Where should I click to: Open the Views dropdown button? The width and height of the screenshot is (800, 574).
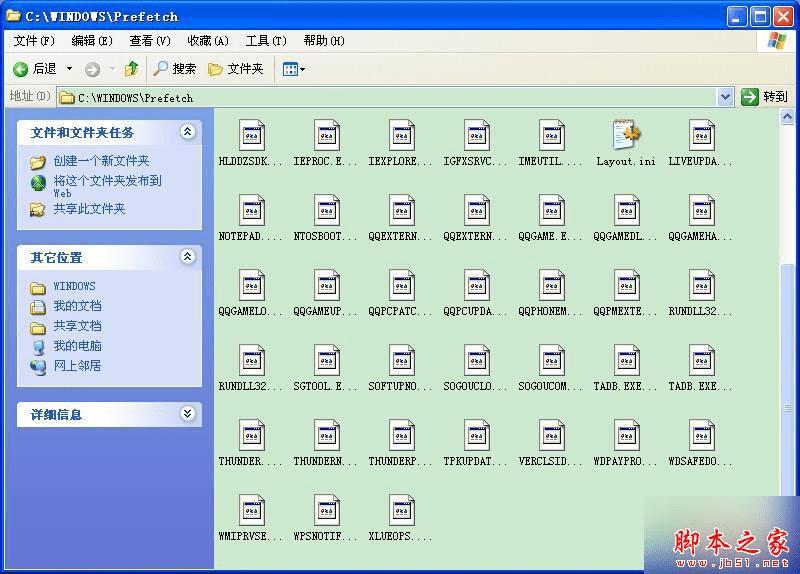(294, 69)
